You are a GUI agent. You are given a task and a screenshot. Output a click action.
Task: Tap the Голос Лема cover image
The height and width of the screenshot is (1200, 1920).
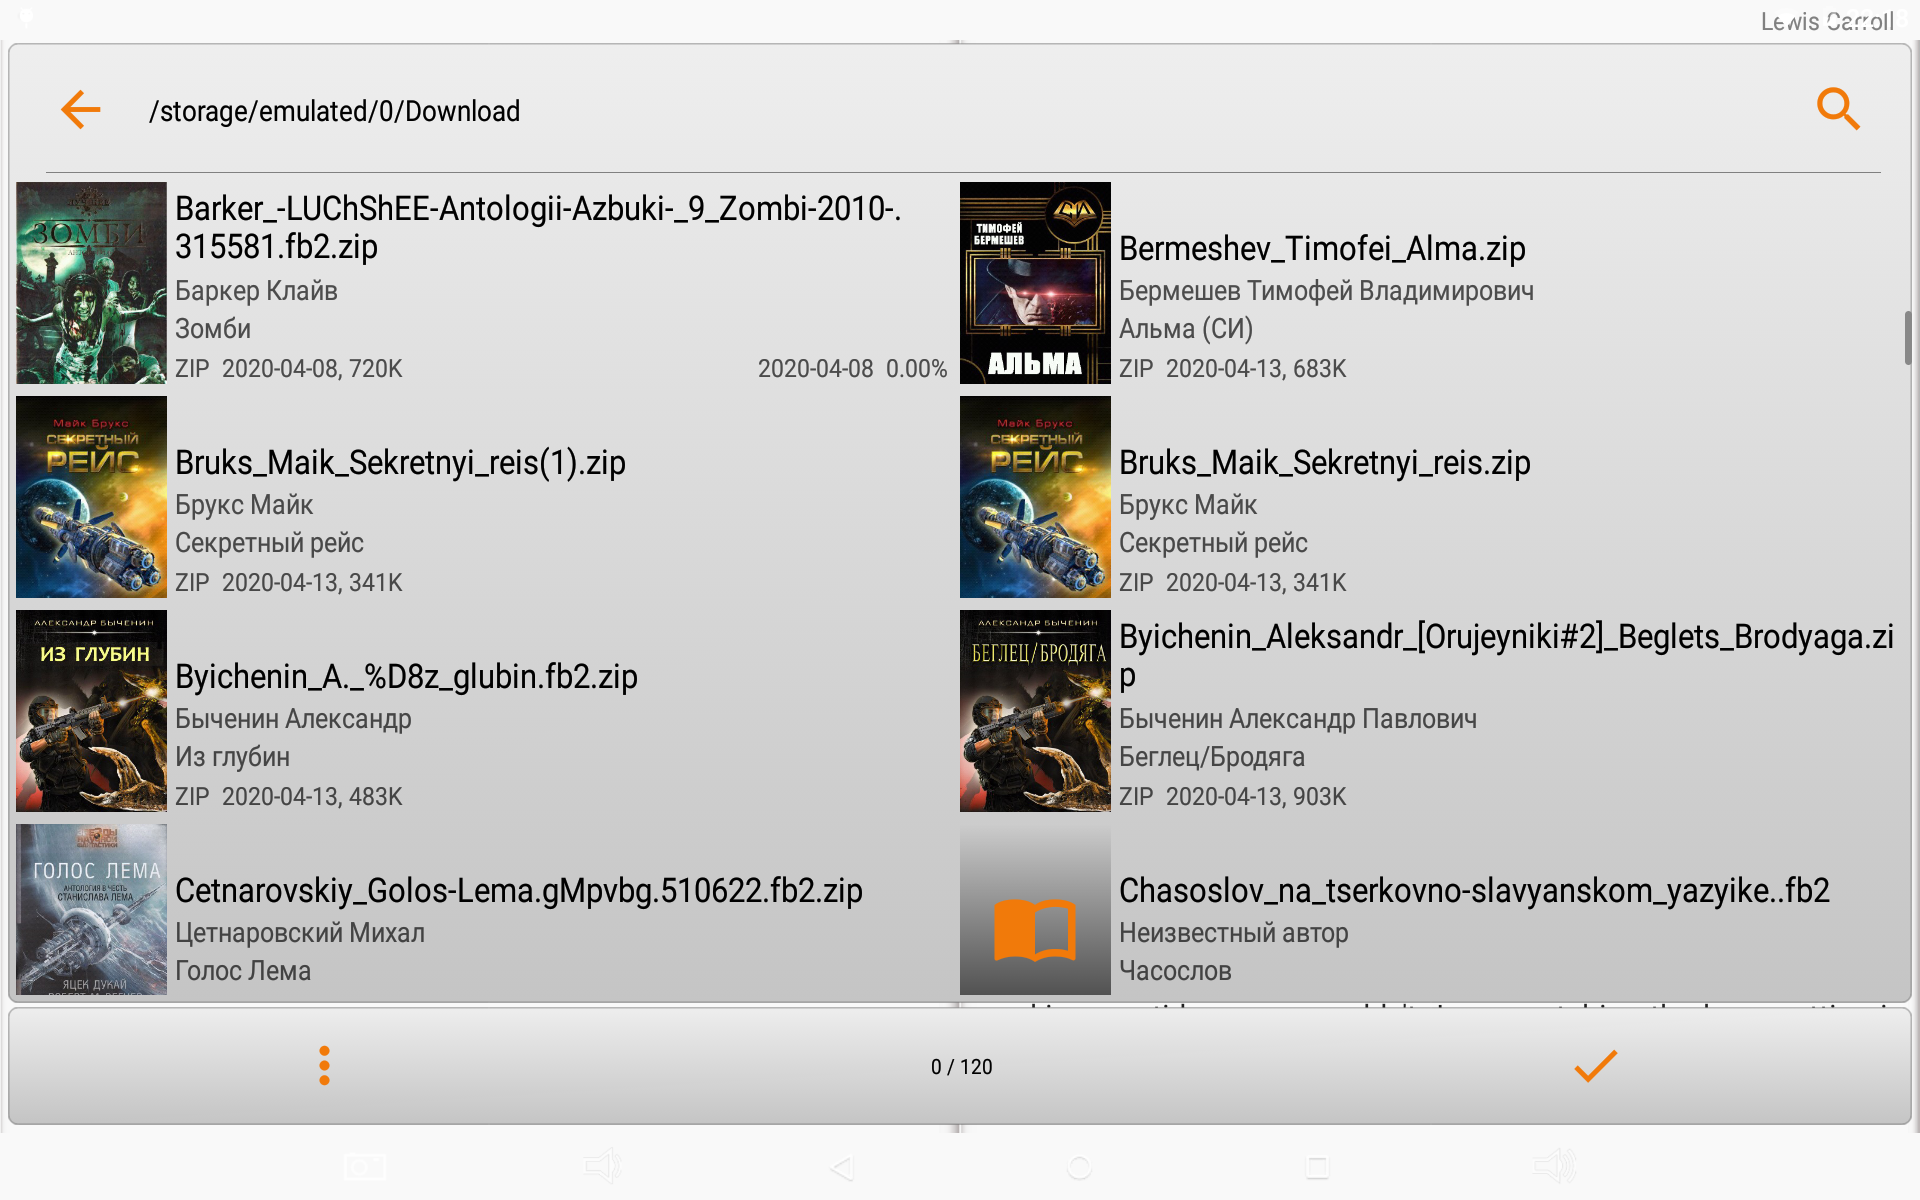pyautogui.click(x=91, y=909)
